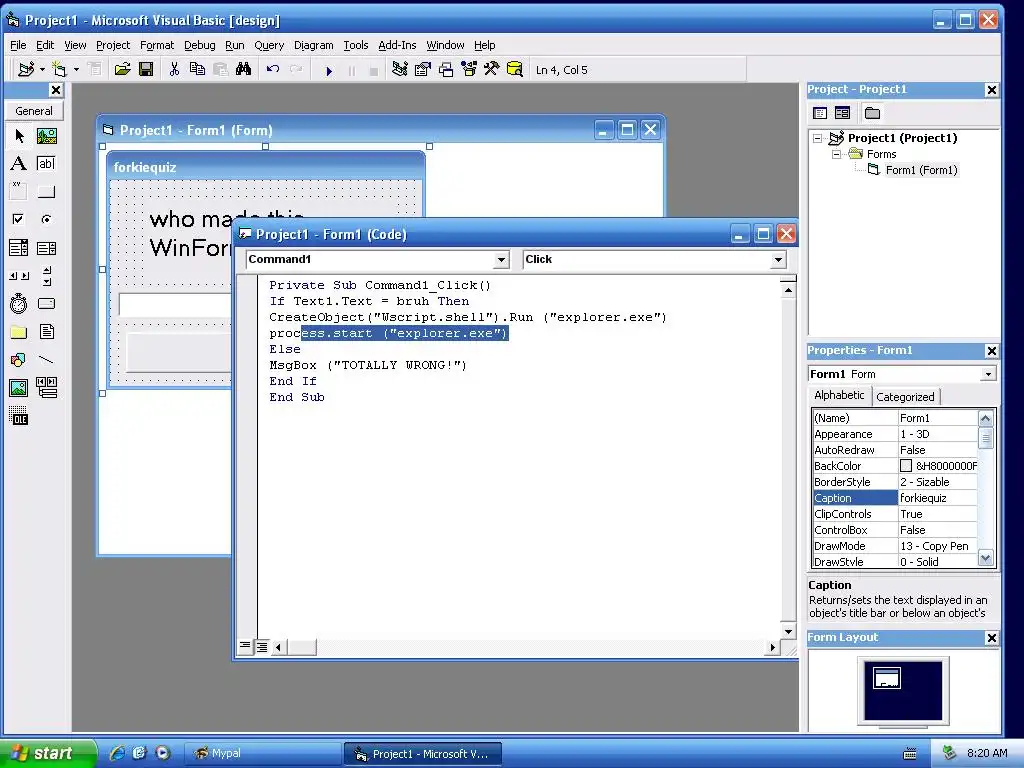
Task: Select the TextBox control tool
Action: pyautogui.click(x=46, y=163)
